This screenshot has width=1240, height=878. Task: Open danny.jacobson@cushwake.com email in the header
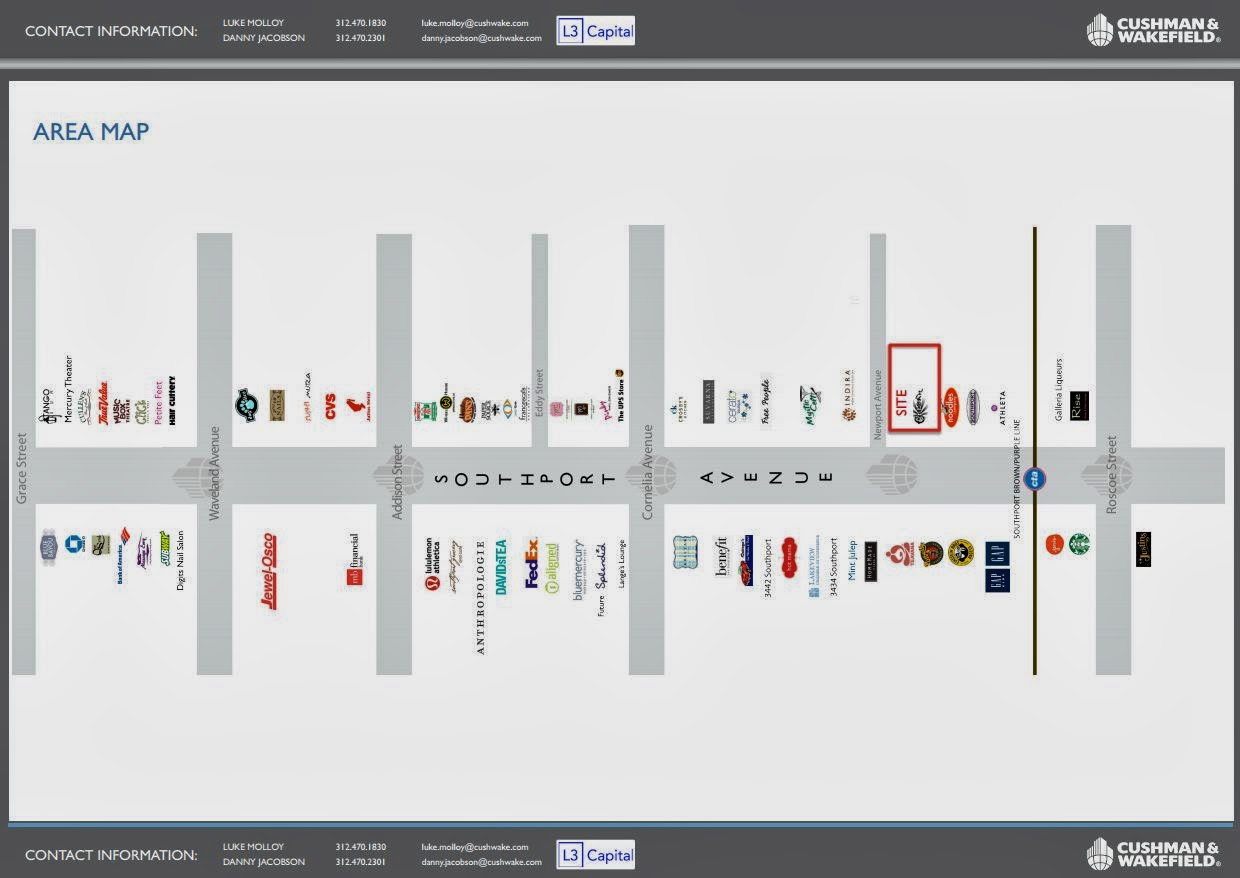click(482, 38)
